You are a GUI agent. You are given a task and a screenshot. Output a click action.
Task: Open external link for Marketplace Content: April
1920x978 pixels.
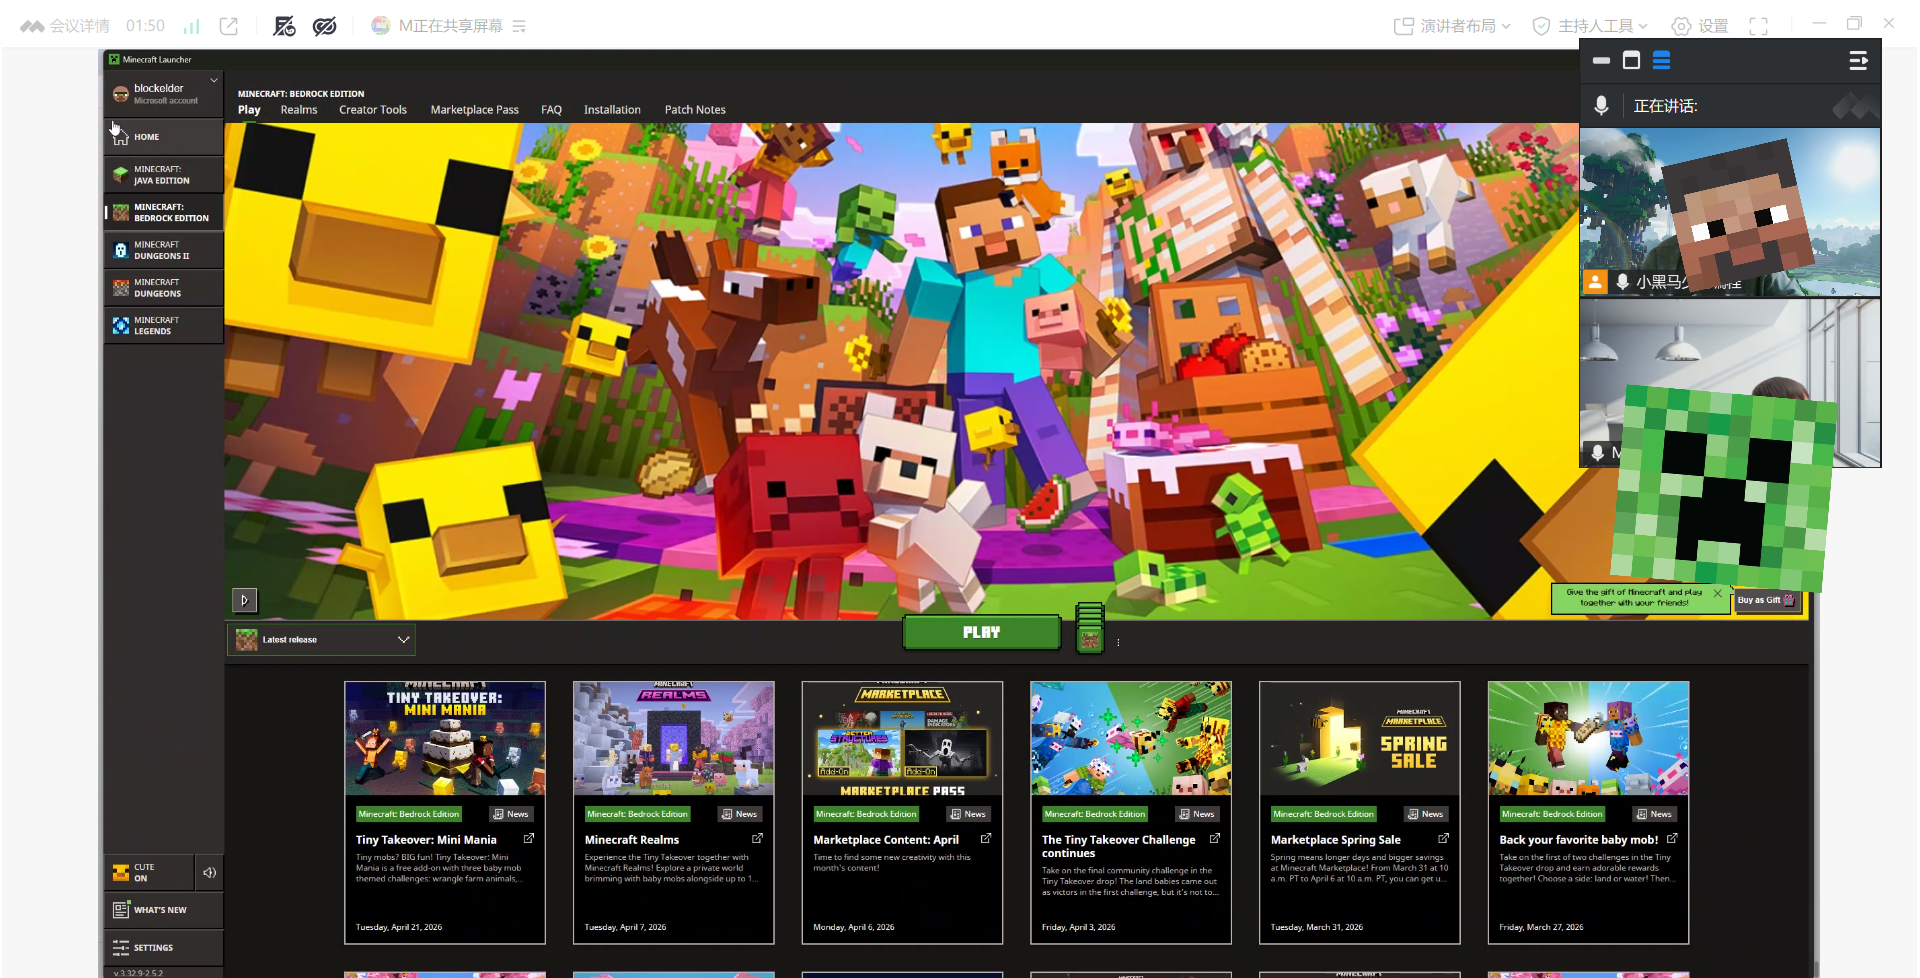coord(986,839)
